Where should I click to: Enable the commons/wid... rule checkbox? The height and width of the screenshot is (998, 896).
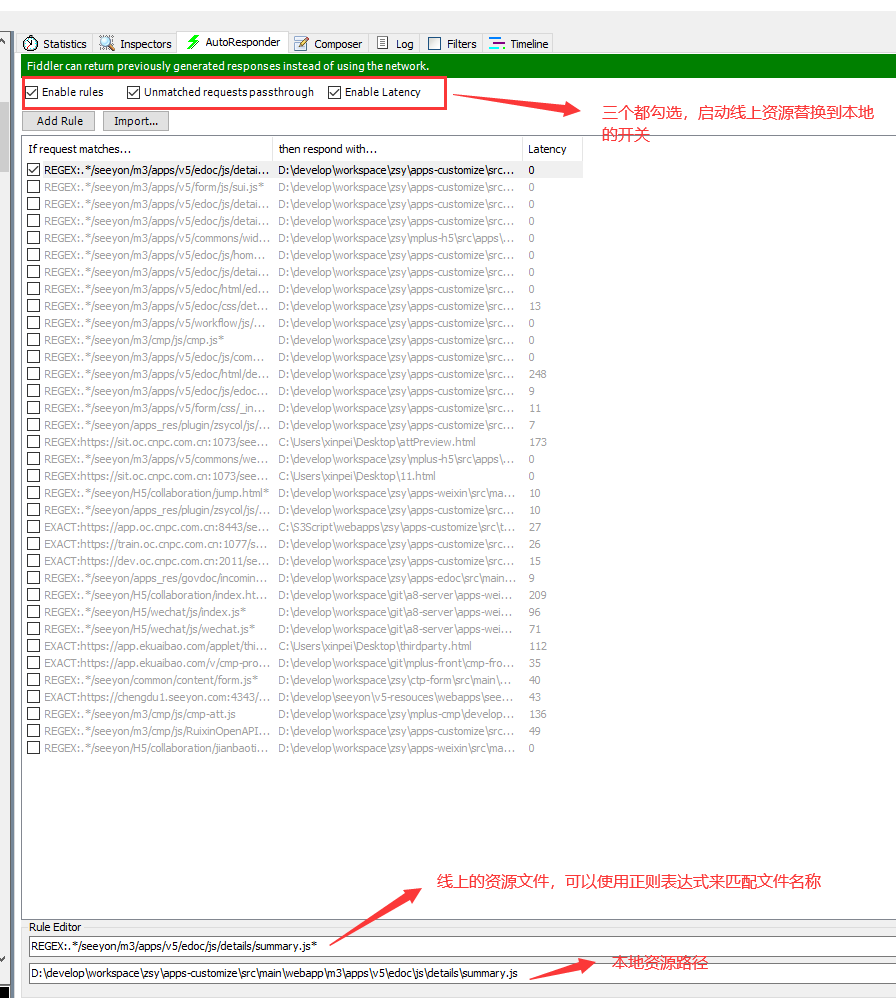(34, 238)
